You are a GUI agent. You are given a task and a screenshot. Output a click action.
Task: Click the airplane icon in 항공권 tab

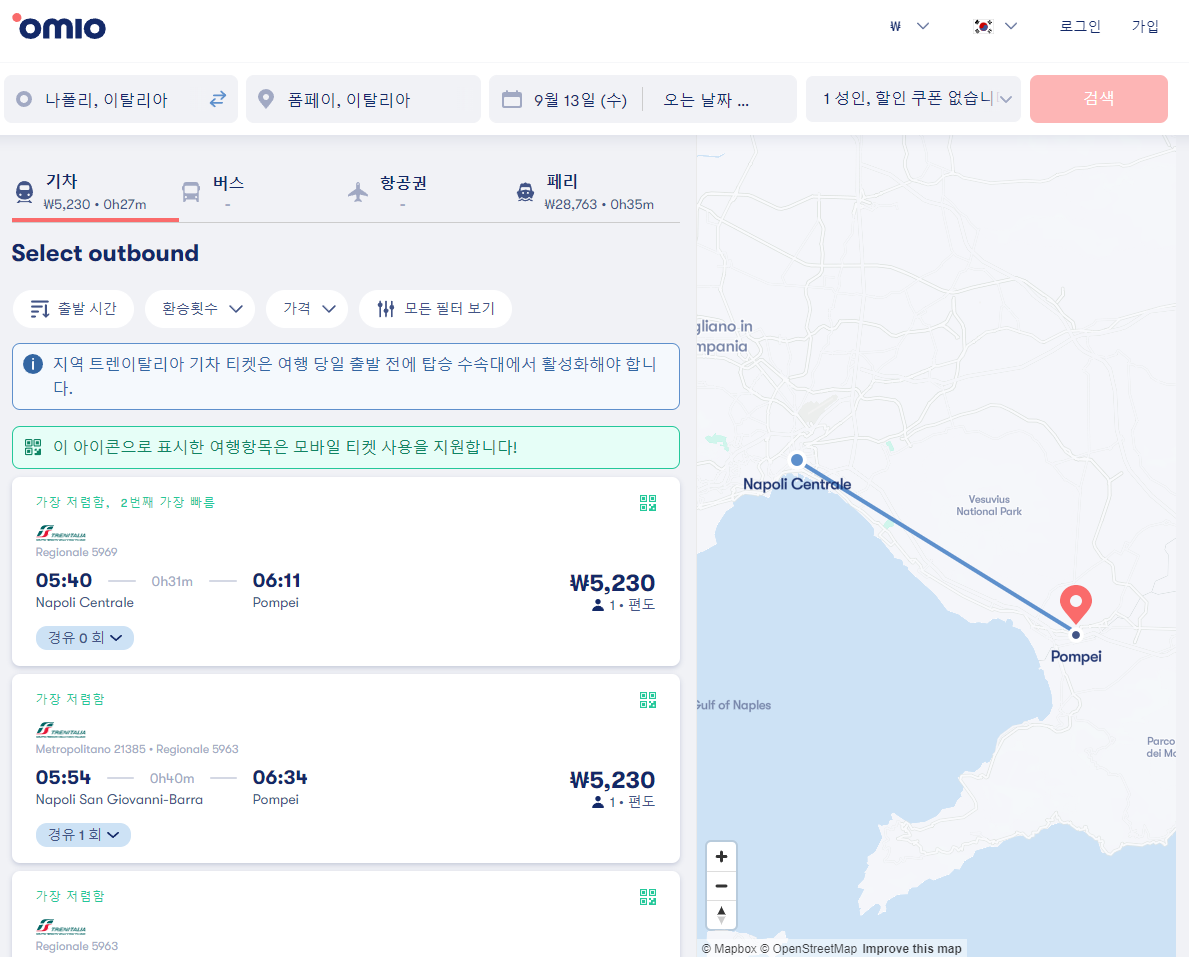[x=358, y=192]
